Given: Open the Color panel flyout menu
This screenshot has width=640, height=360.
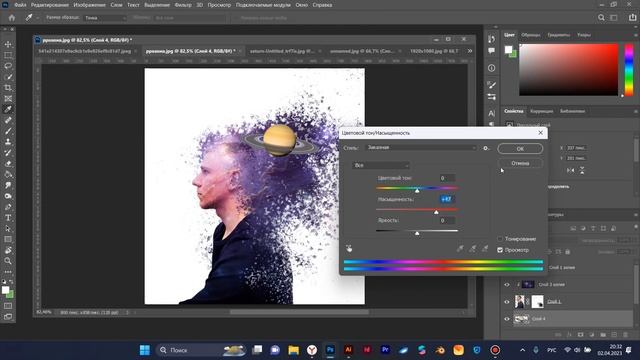Looking at the screenshot, I should click(x=636, y=35).
